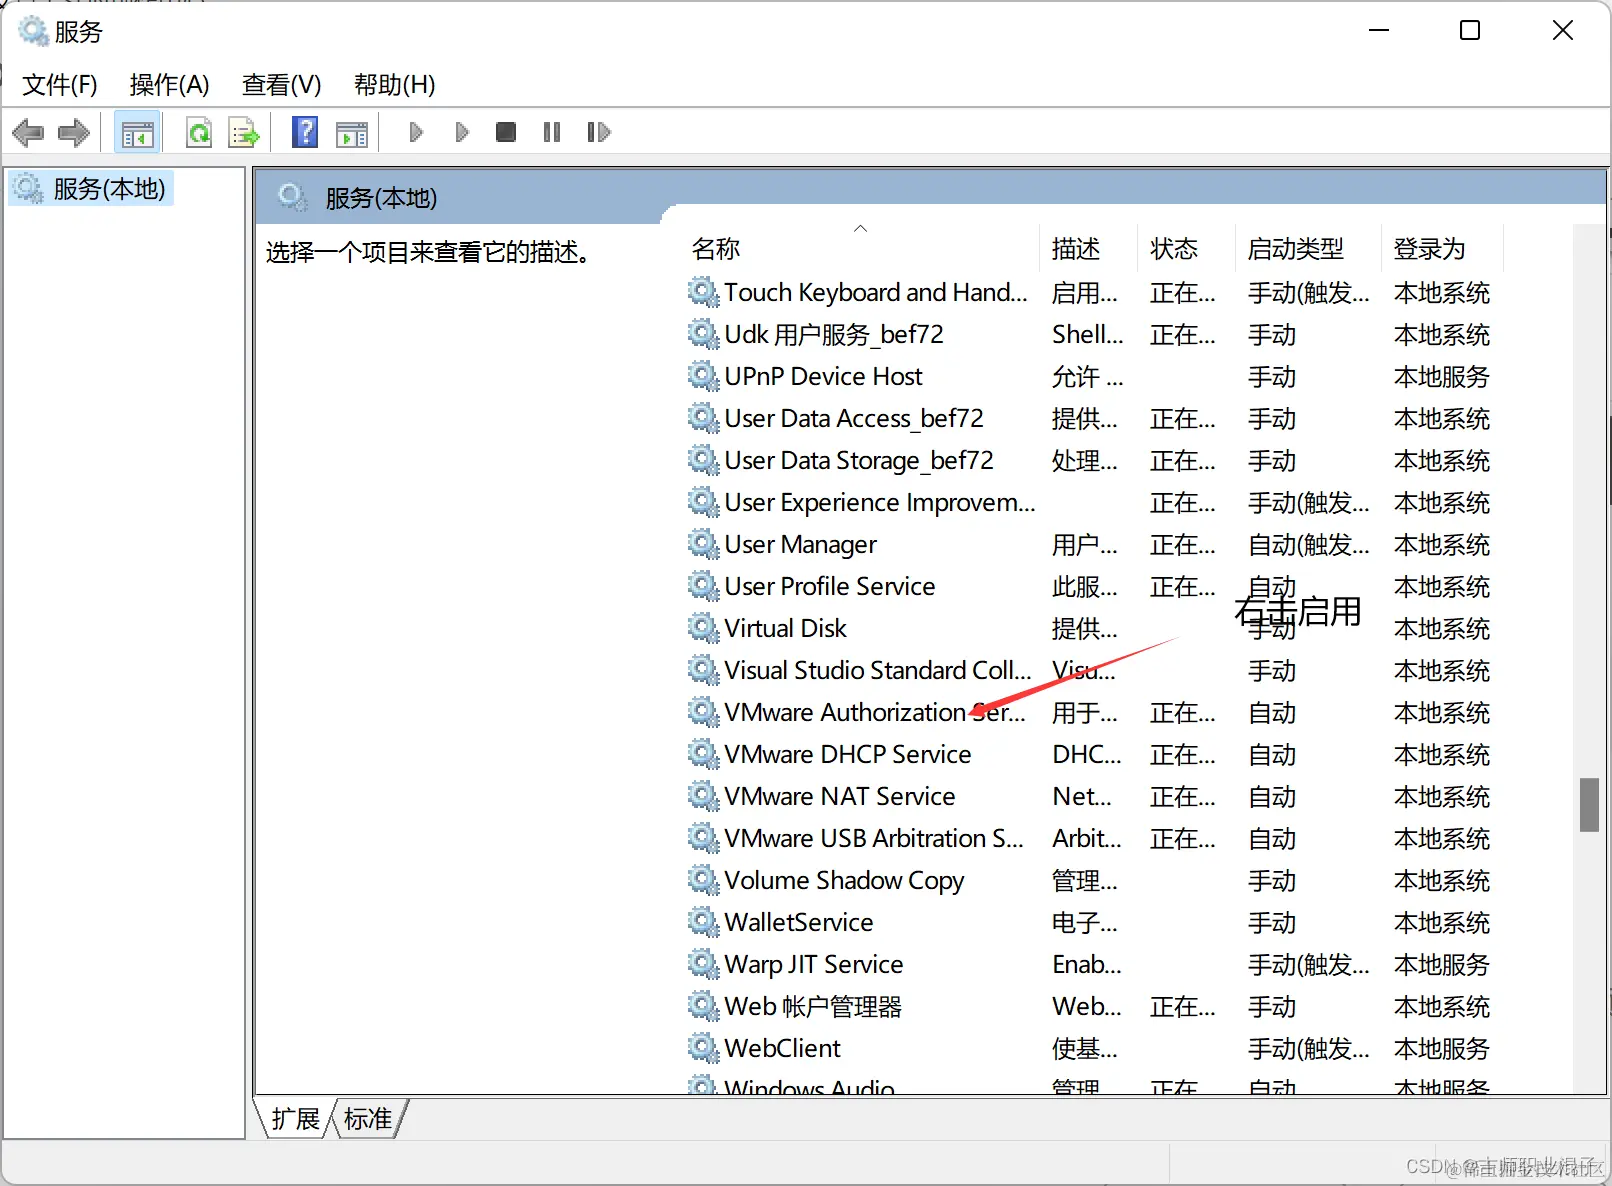Click the Stop Service square icon
Image resolution: width=1612 pixels, height=1186 pixels.
tap(506, 132)
